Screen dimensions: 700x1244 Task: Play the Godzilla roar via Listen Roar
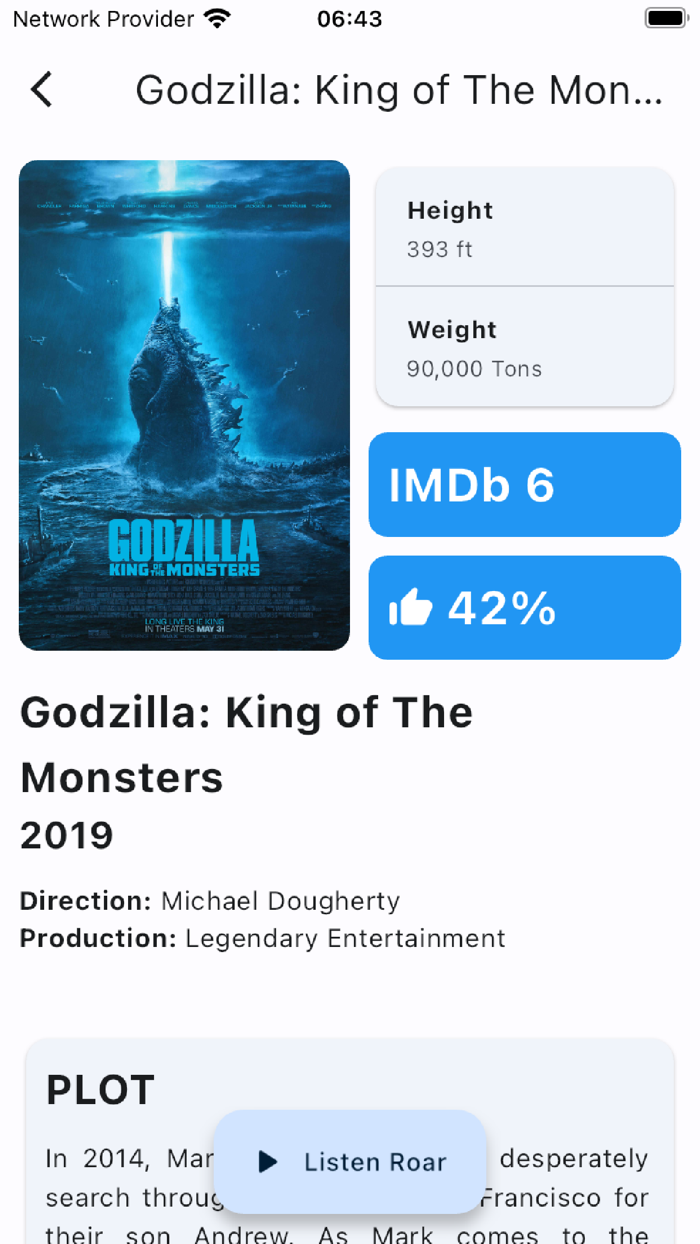pyautogui.click(x=350, y=1162)
